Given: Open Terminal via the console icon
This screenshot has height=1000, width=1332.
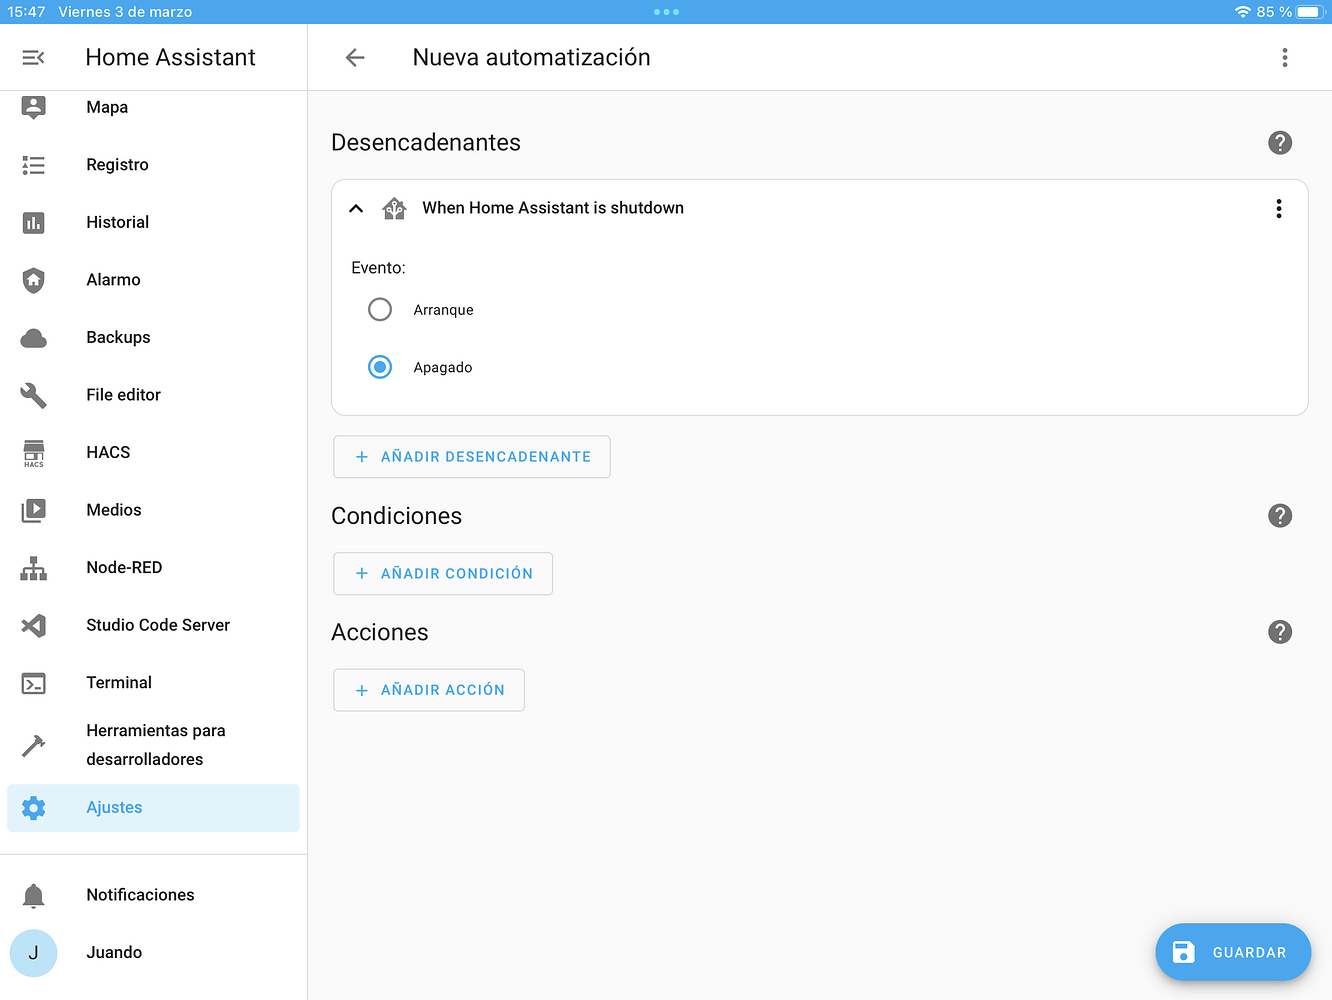Looking at the screenshot, I should [33, 682].
